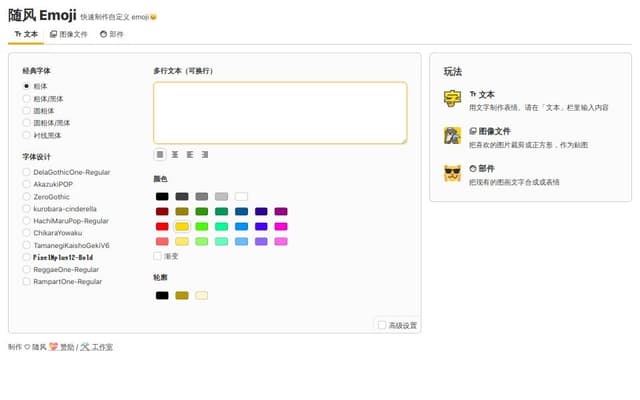
Task: Choose the DelaGothicOne-Regular font
Action: click(27, 172)
